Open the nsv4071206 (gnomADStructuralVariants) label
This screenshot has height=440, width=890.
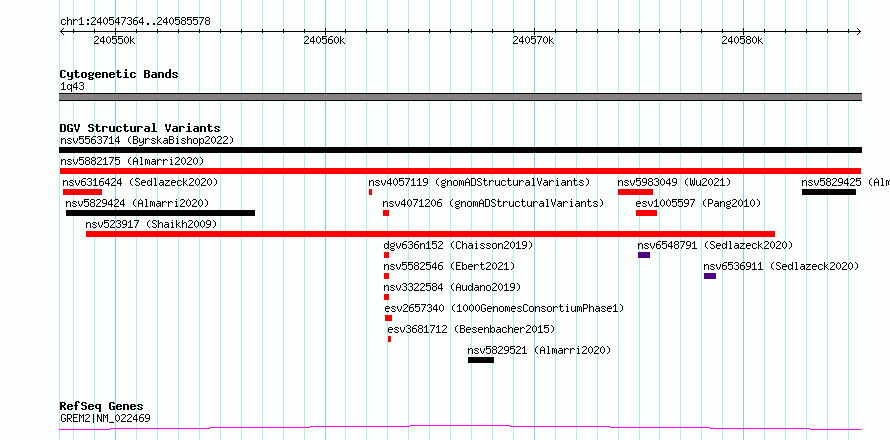pos(493,203)
